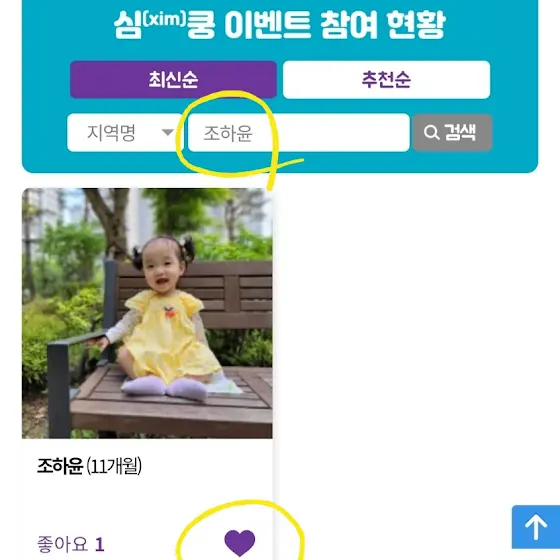Click the (11개월) age label
The width and height of the screenshot is (560, 560).
pos(114,466)
